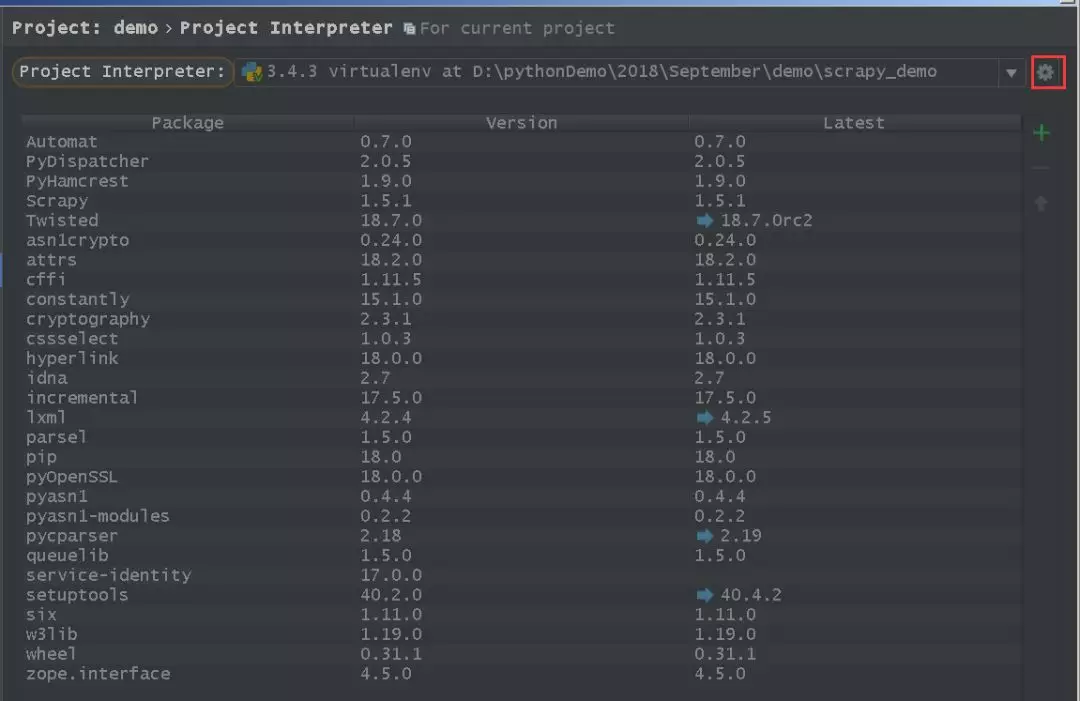
Task: Sort by the Latest column header
Action: click(854, 123)
